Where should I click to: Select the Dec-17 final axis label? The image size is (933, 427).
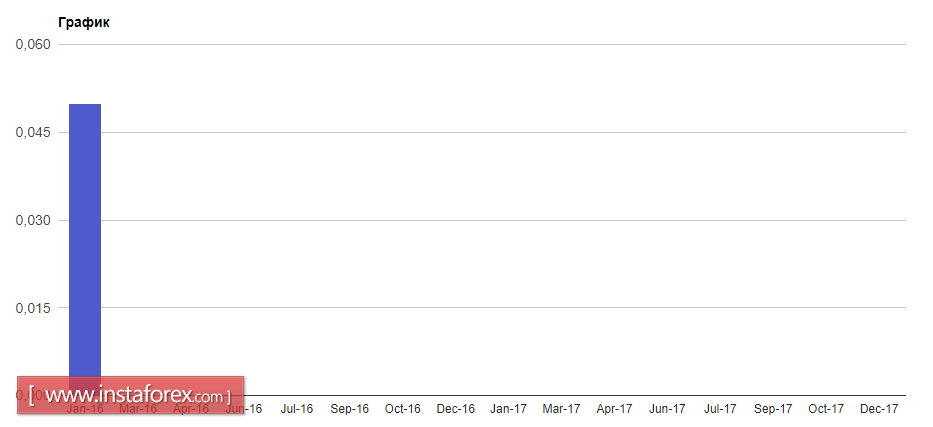(879, 409)
